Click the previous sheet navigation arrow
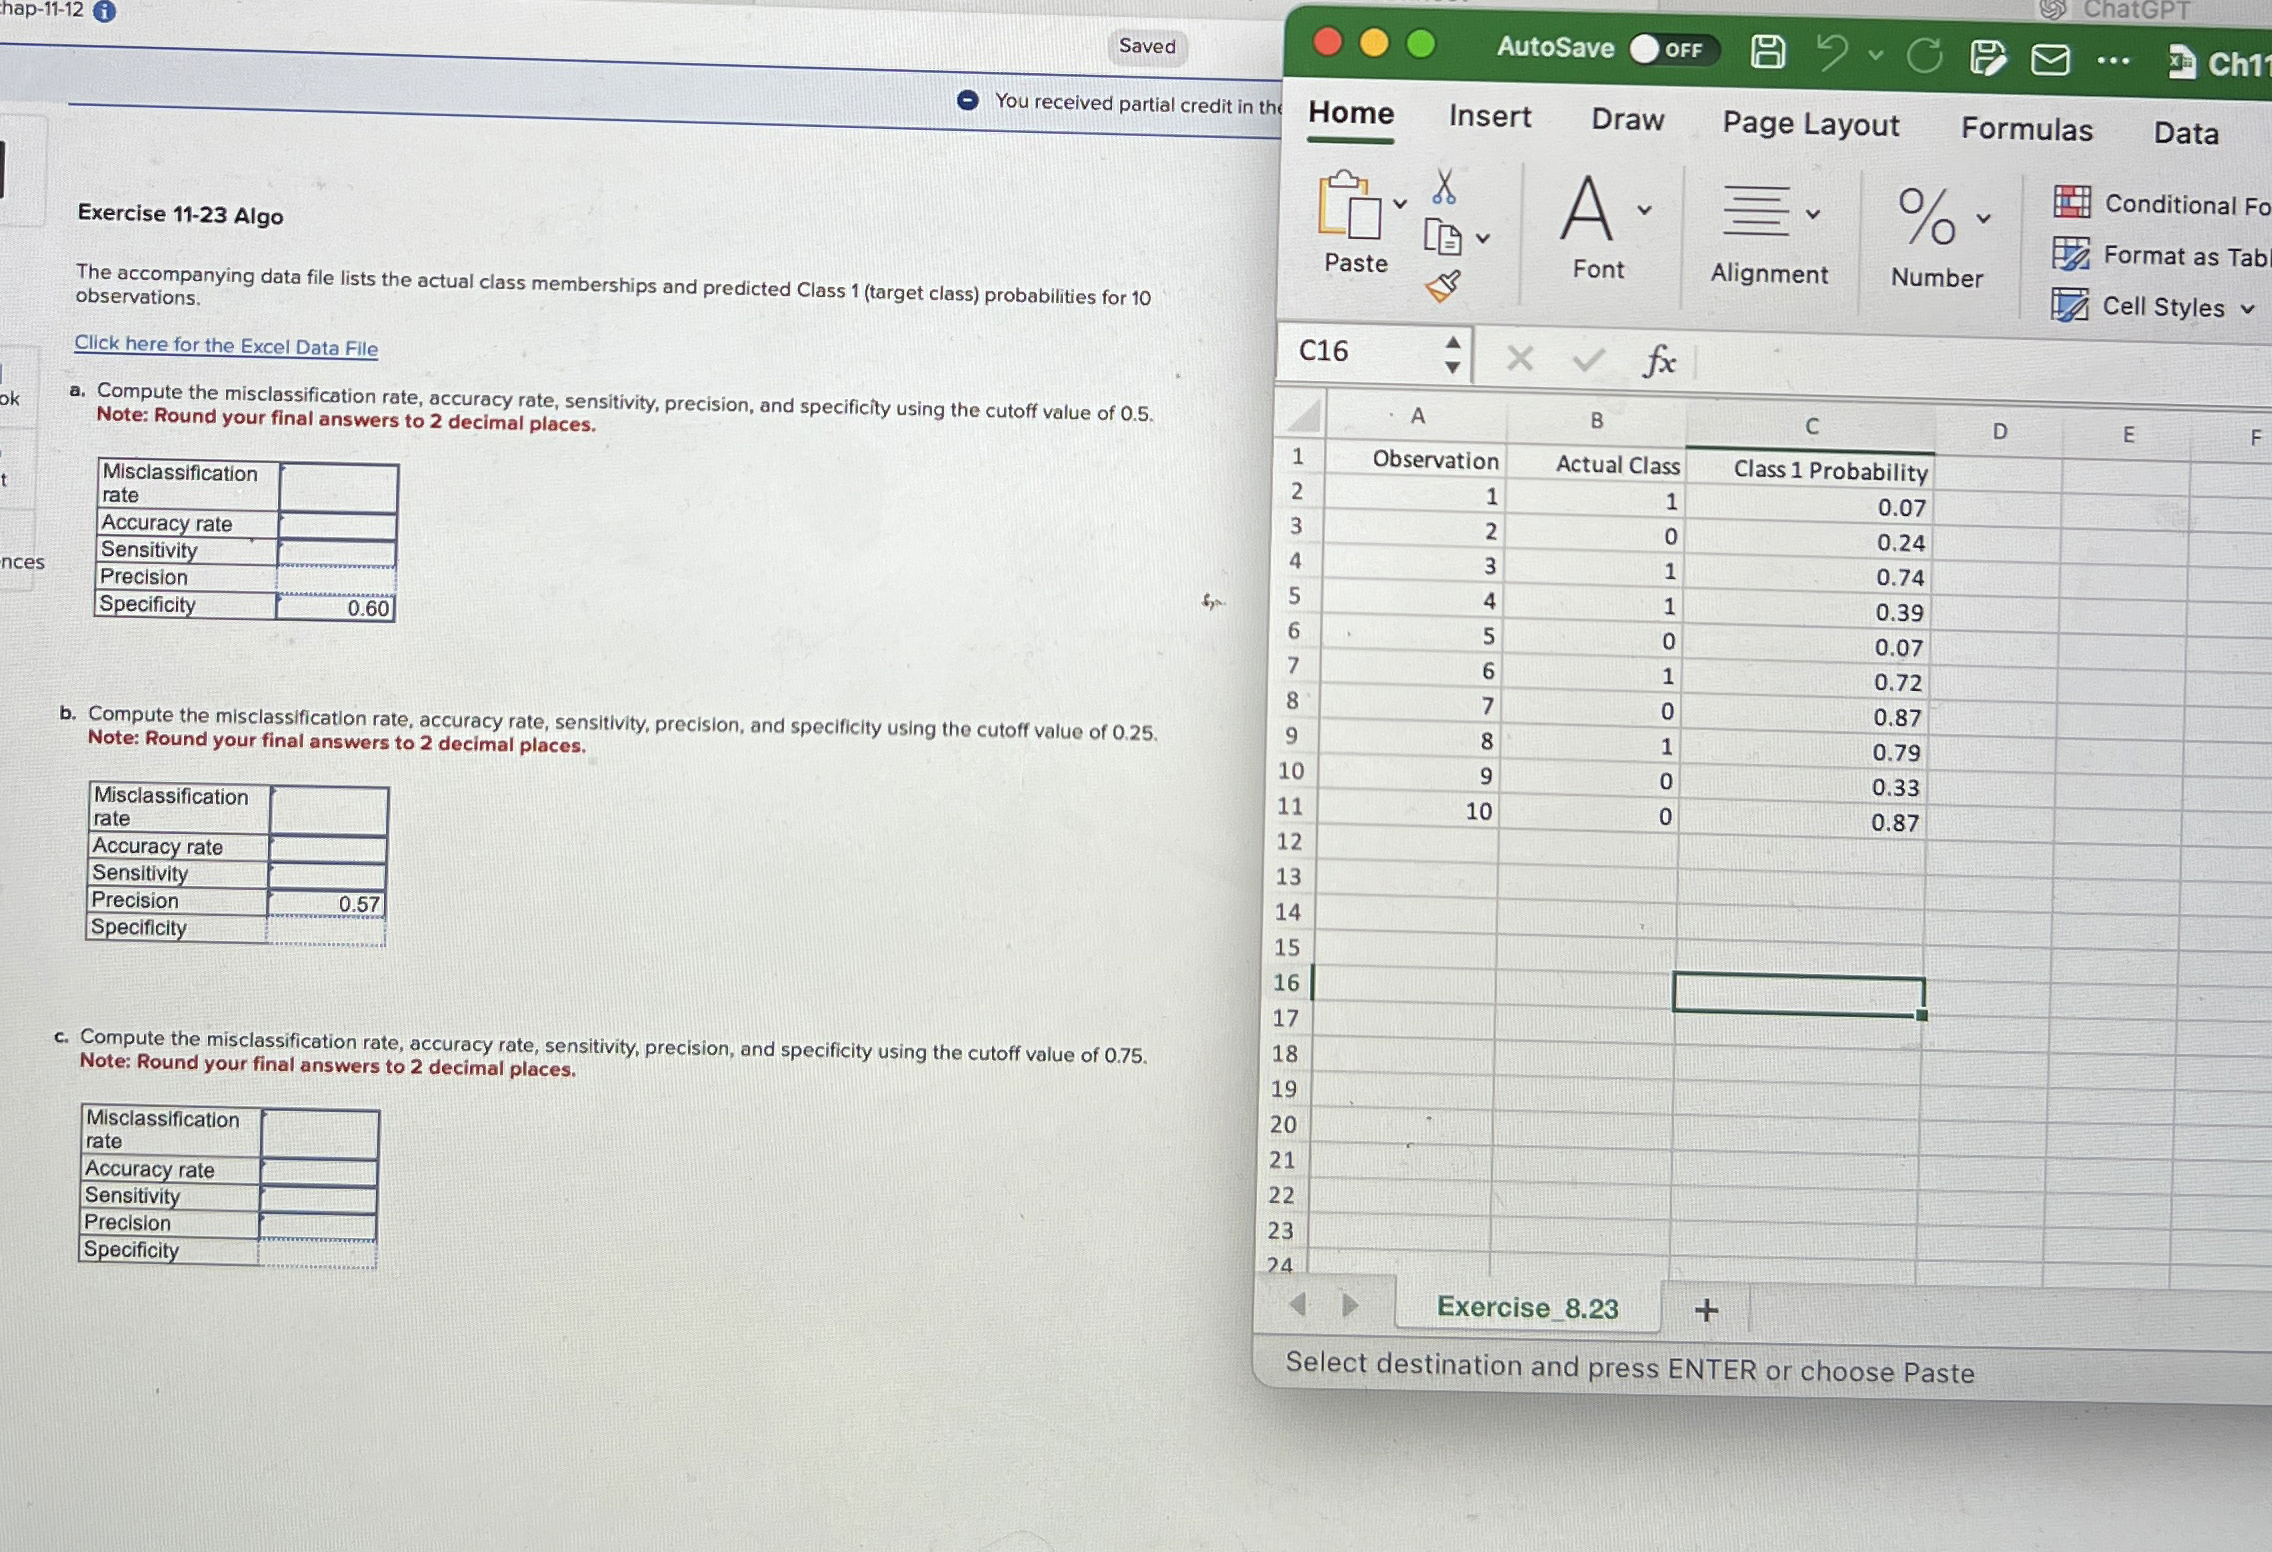This screenshot has width=2272, height=1552. 1298,1304
